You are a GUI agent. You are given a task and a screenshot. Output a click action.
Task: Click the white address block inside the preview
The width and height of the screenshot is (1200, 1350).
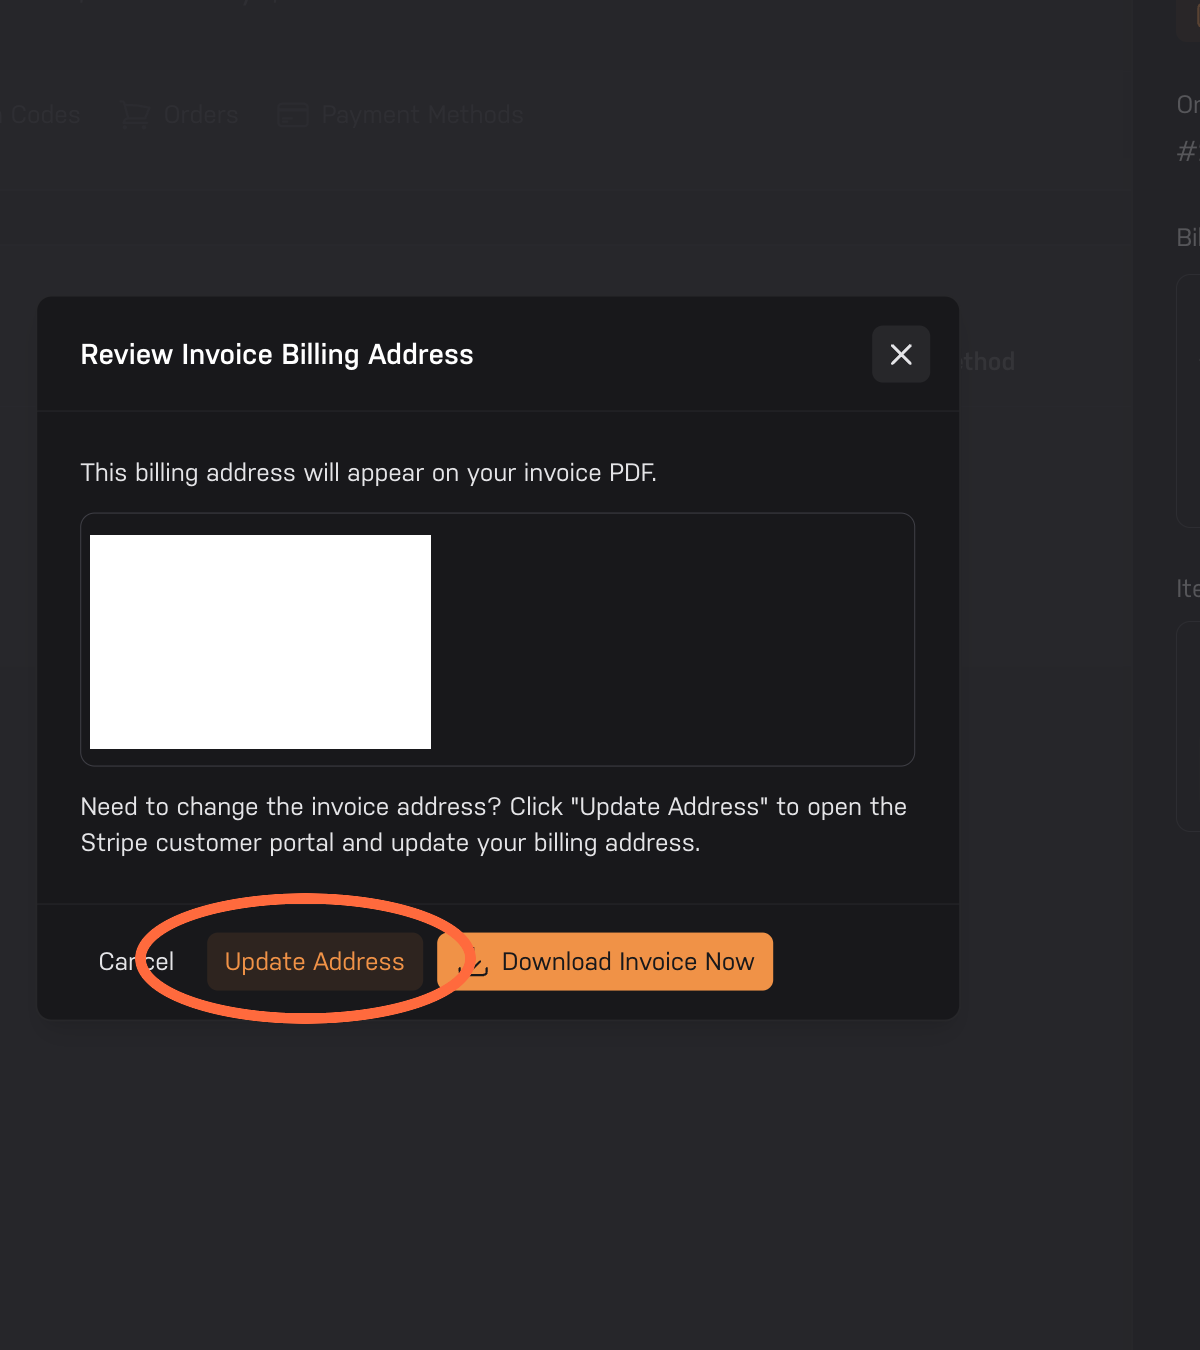point(259,641)
